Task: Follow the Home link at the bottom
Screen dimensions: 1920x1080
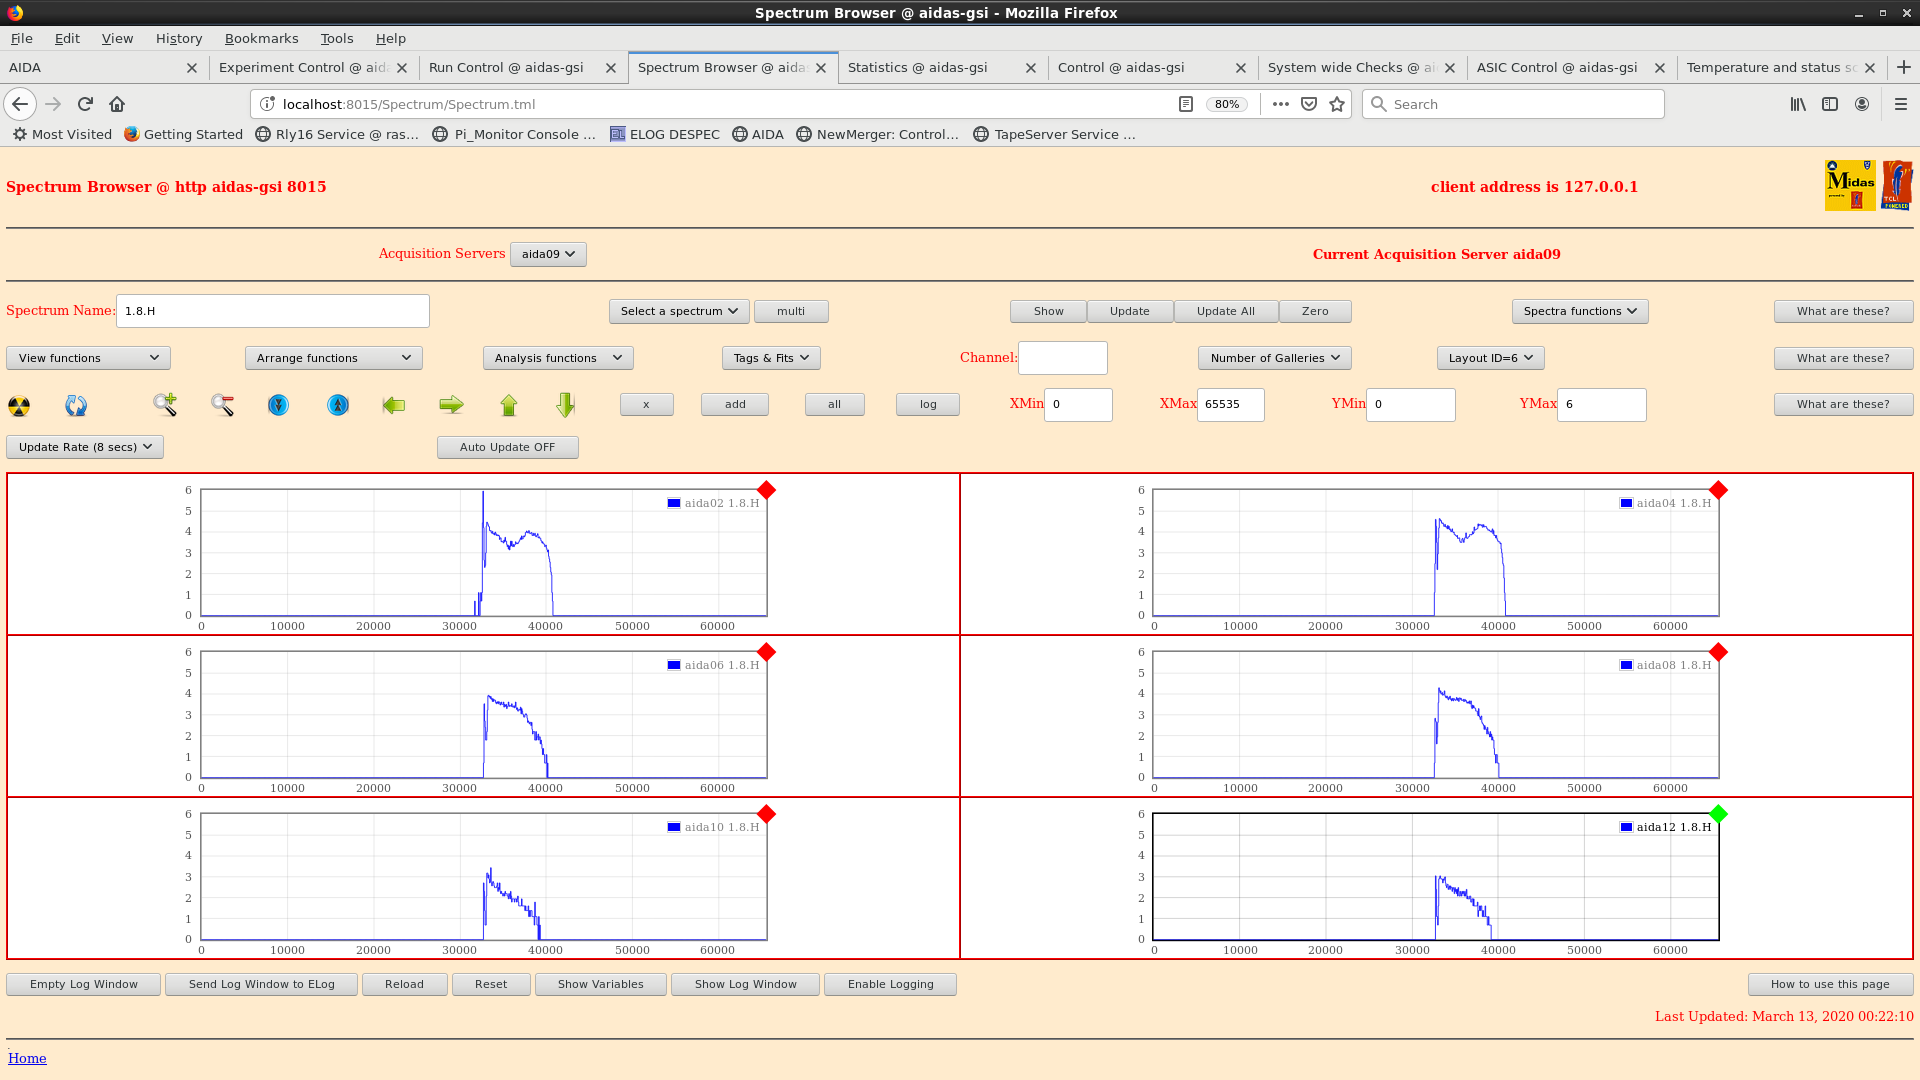Action: [x=27, y=1058]
